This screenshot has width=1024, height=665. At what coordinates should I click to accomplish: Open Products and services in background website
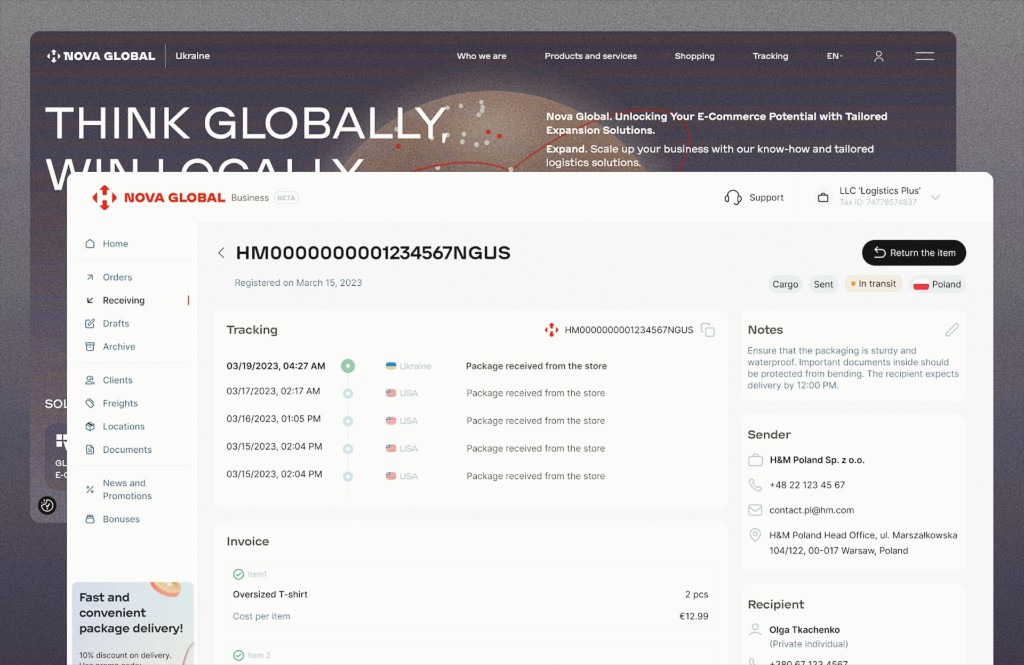pos(590,56)
